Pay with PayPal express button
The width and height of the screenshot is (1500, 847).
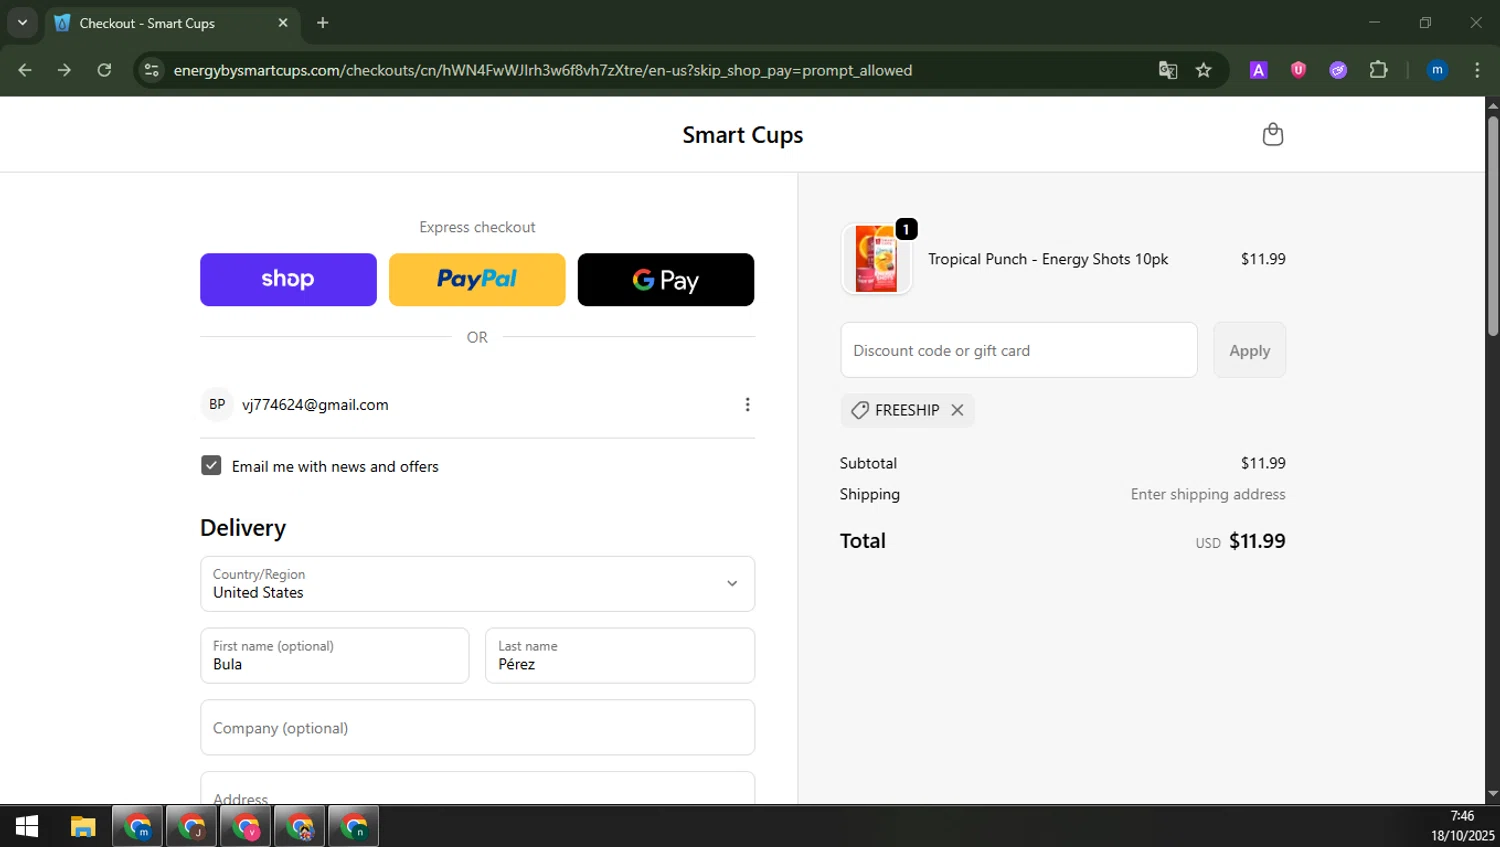477,279
